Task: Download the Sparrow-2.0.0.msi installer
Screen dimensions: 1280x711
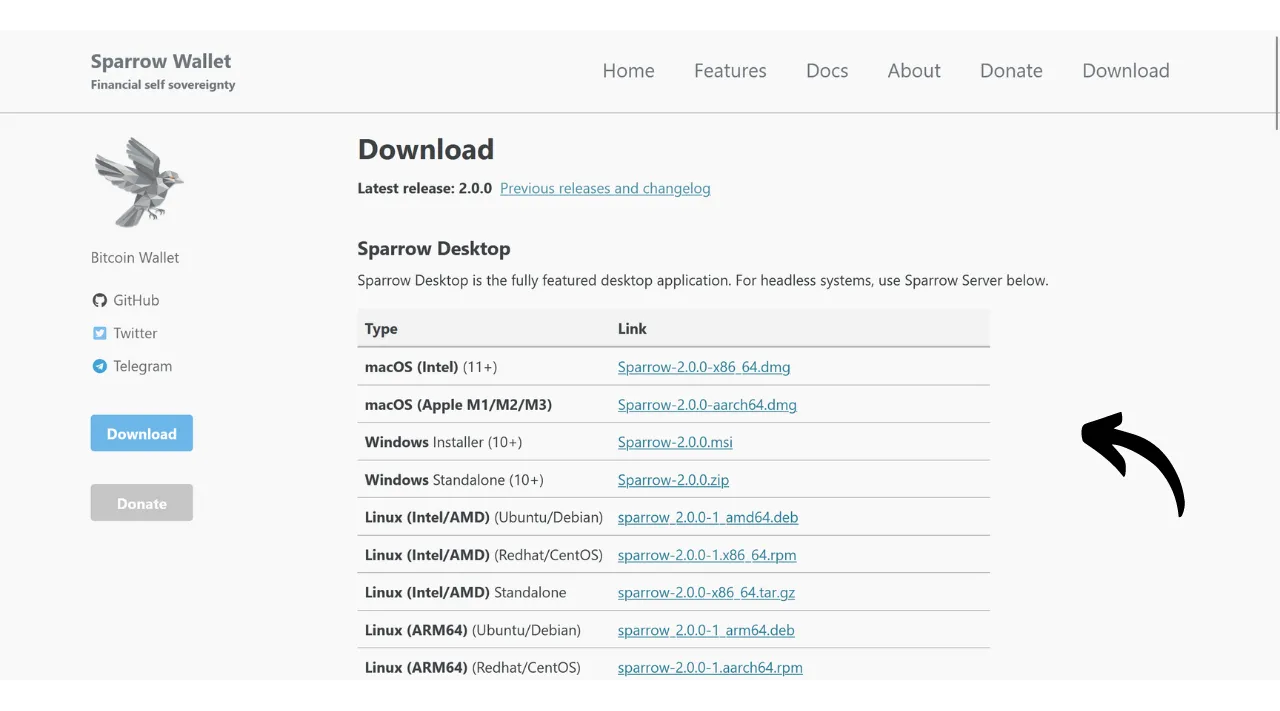Action: coord(675,442)
